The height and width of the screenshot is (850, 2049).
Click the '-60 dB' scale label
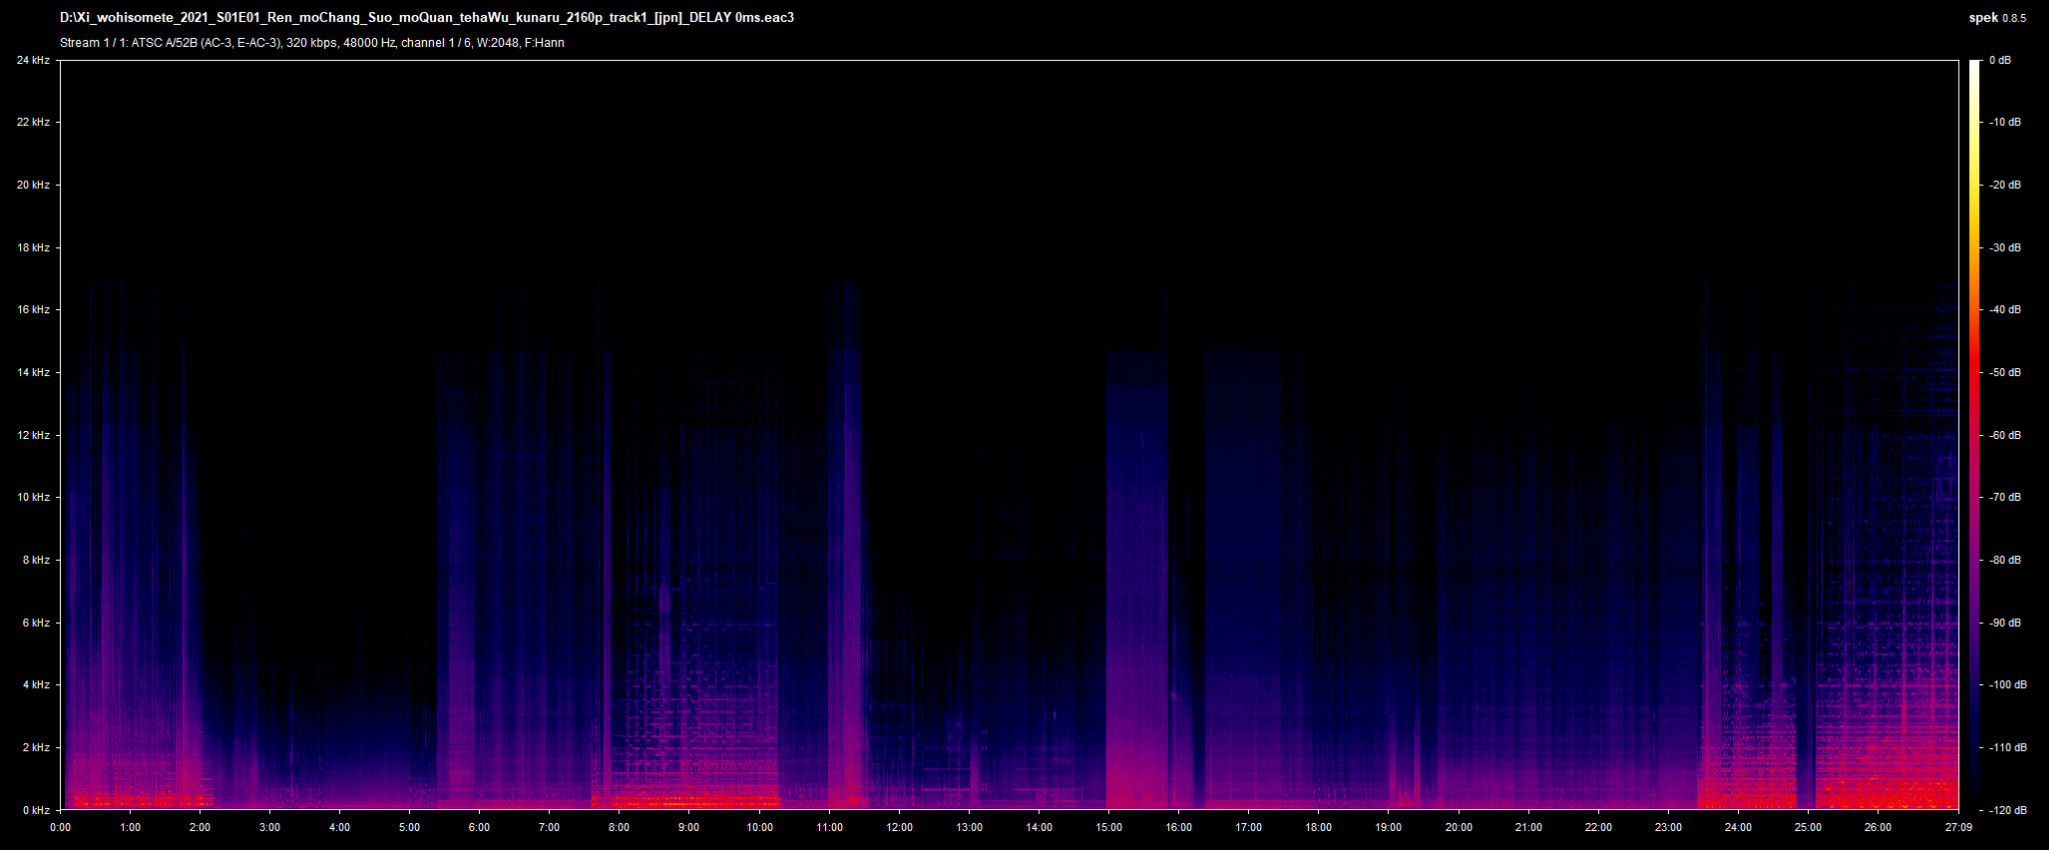(x=2005, y=435)
